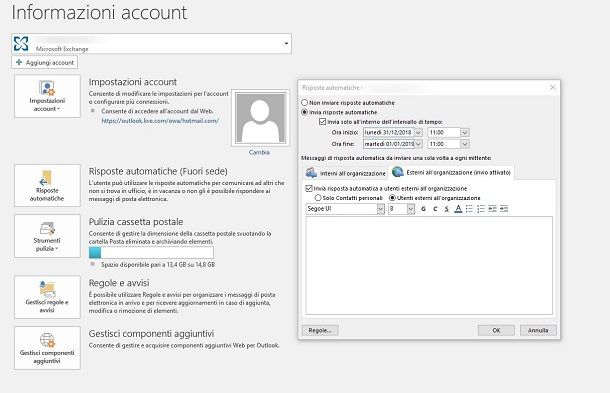
Task: Click the mailbox space usage bar
Action: [x=151, y=253]
